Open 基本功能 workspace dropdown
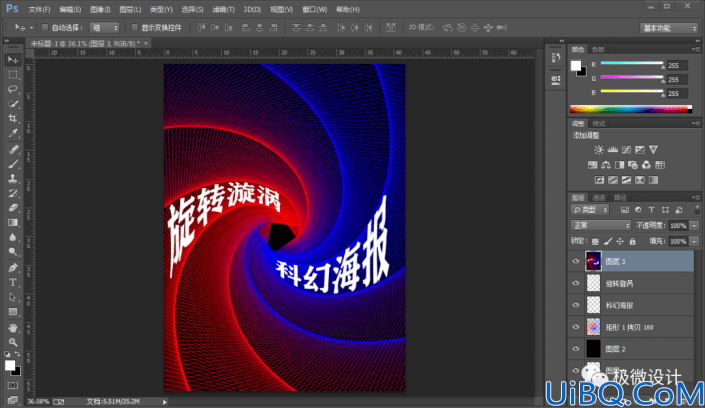This screenshot has width=705, height=408. click(669, 28)
